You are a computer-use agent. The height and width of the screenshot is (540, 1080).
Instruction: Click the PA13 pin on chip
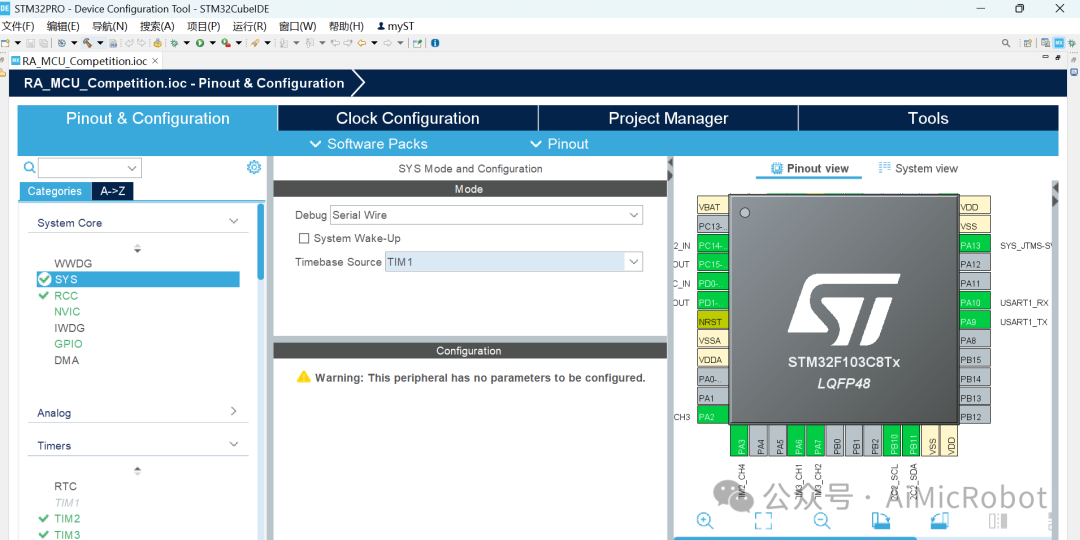[x=975, y=245]
